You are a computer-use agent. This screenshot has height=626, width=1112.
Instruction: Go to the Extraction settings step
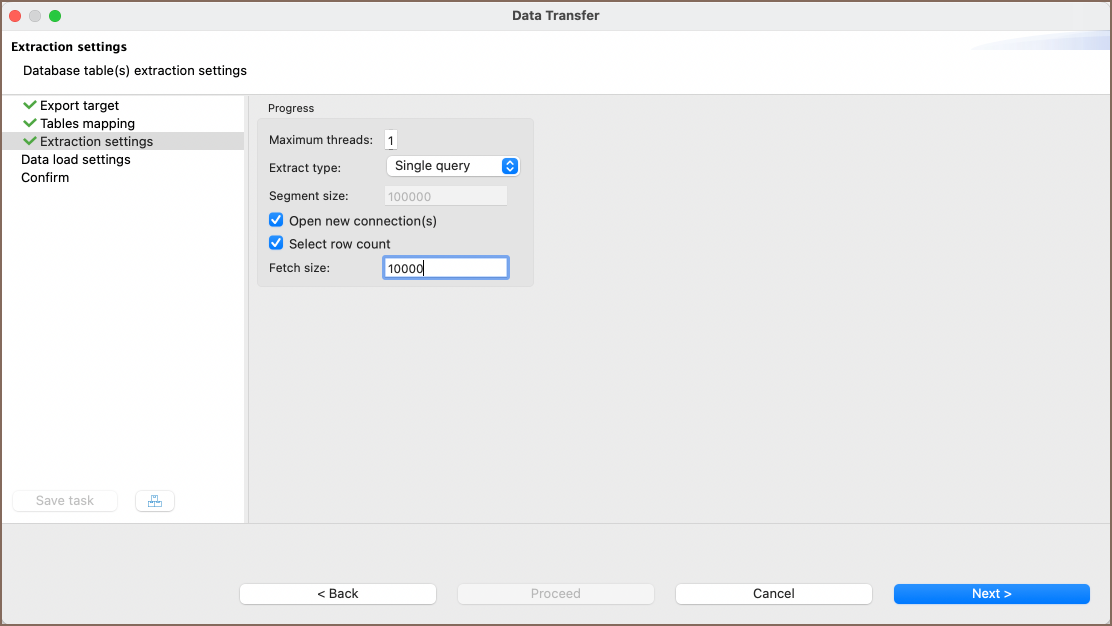96,141
